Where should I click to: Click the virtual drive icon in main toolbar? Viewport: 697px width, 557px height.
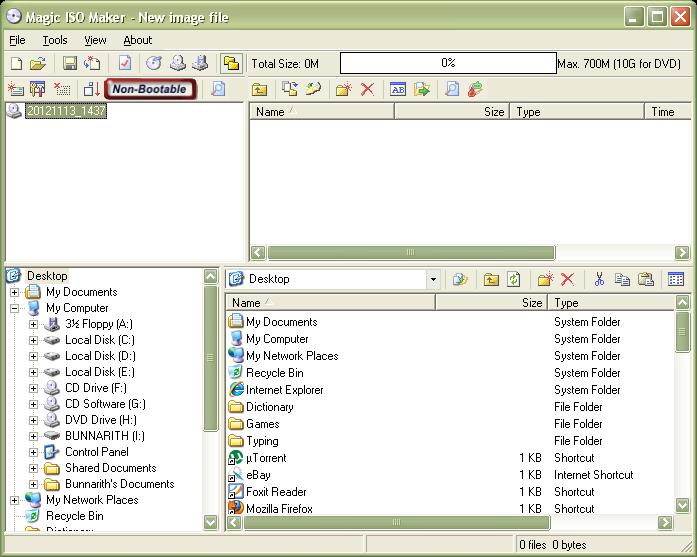pyautogui.click(x=200, y=64)
